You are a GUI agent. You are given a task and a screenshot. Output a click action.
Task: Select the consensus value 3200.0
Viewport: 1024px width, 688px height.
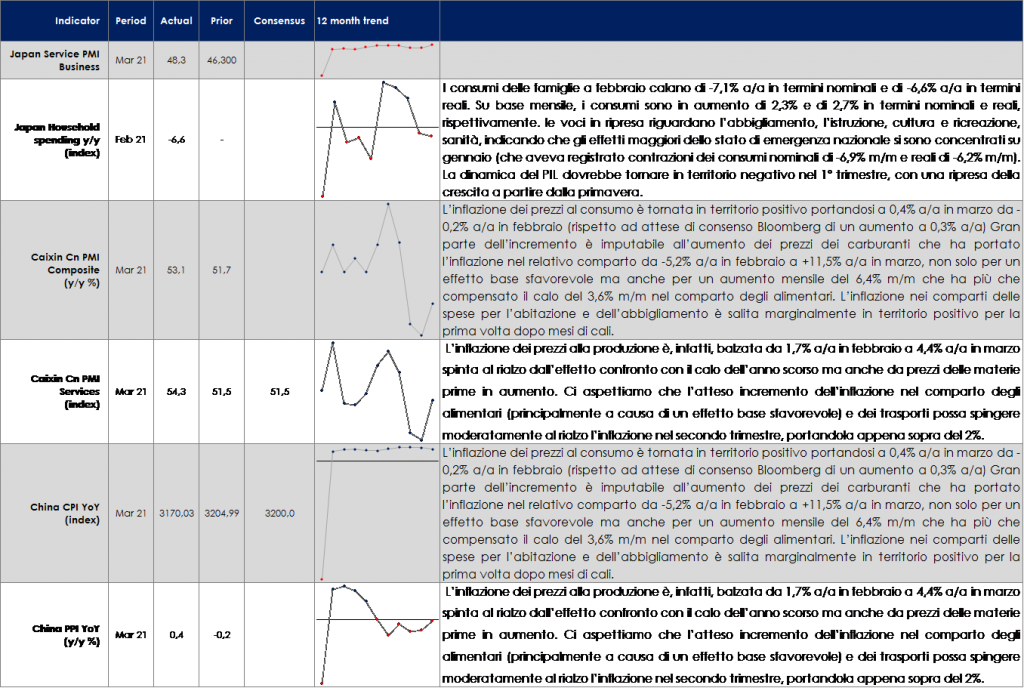[279, 513]
